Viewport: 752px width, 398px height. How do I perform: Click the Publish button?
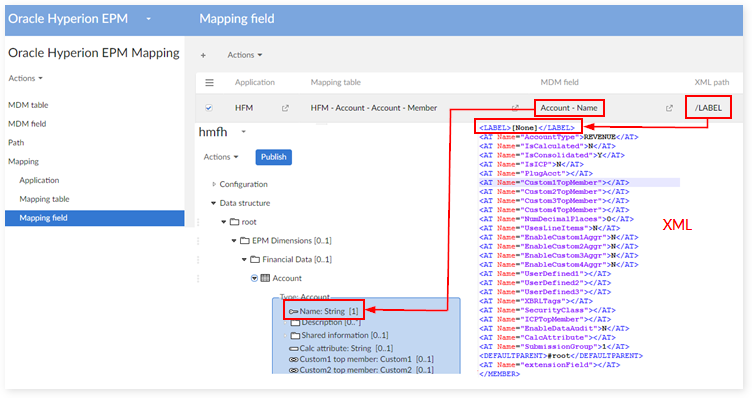coord(273,157)
